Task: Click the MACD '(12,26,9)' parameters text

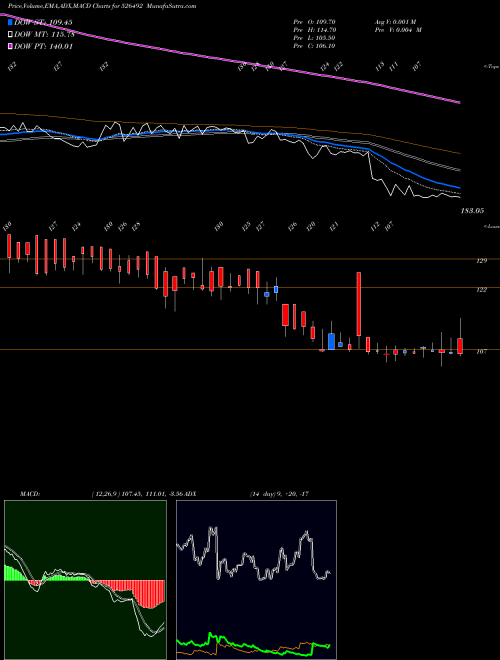Action: pos(105,493)
